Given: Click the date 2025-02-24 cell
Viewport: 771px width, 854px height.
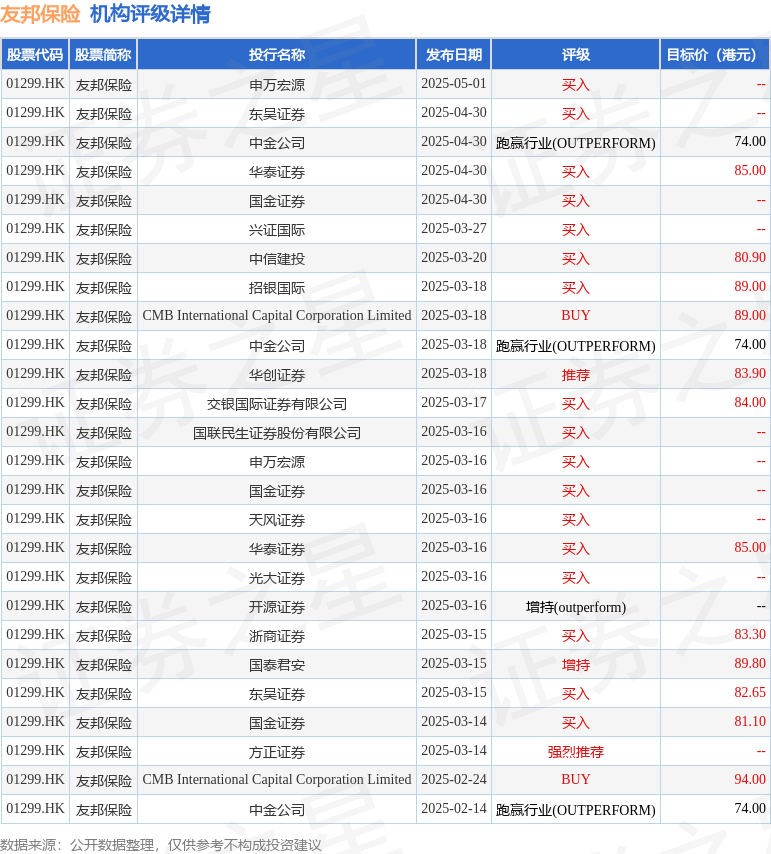Looking at the screenshot, I should tap(454, 779).
